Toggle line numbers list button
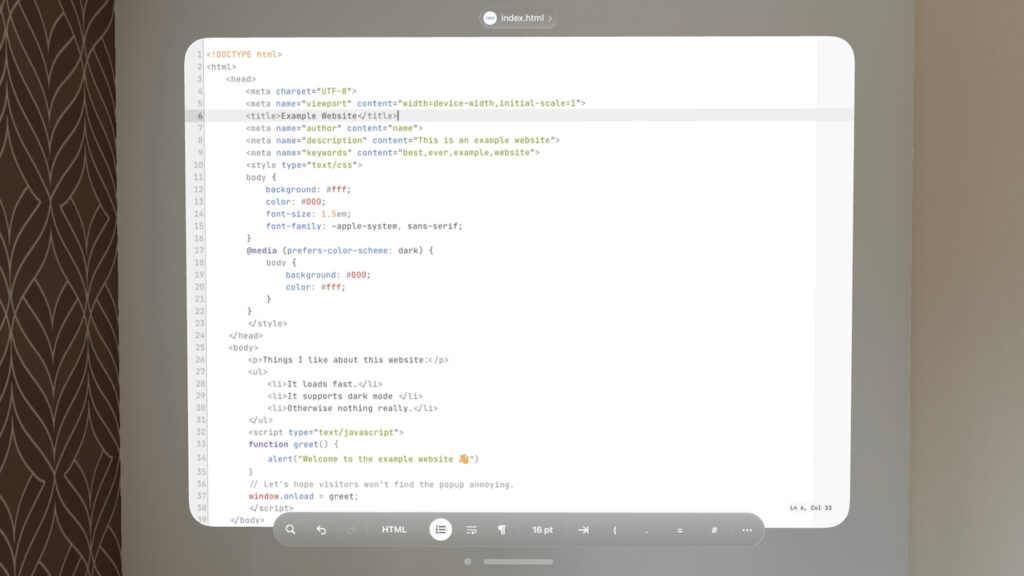 (441, 530)
